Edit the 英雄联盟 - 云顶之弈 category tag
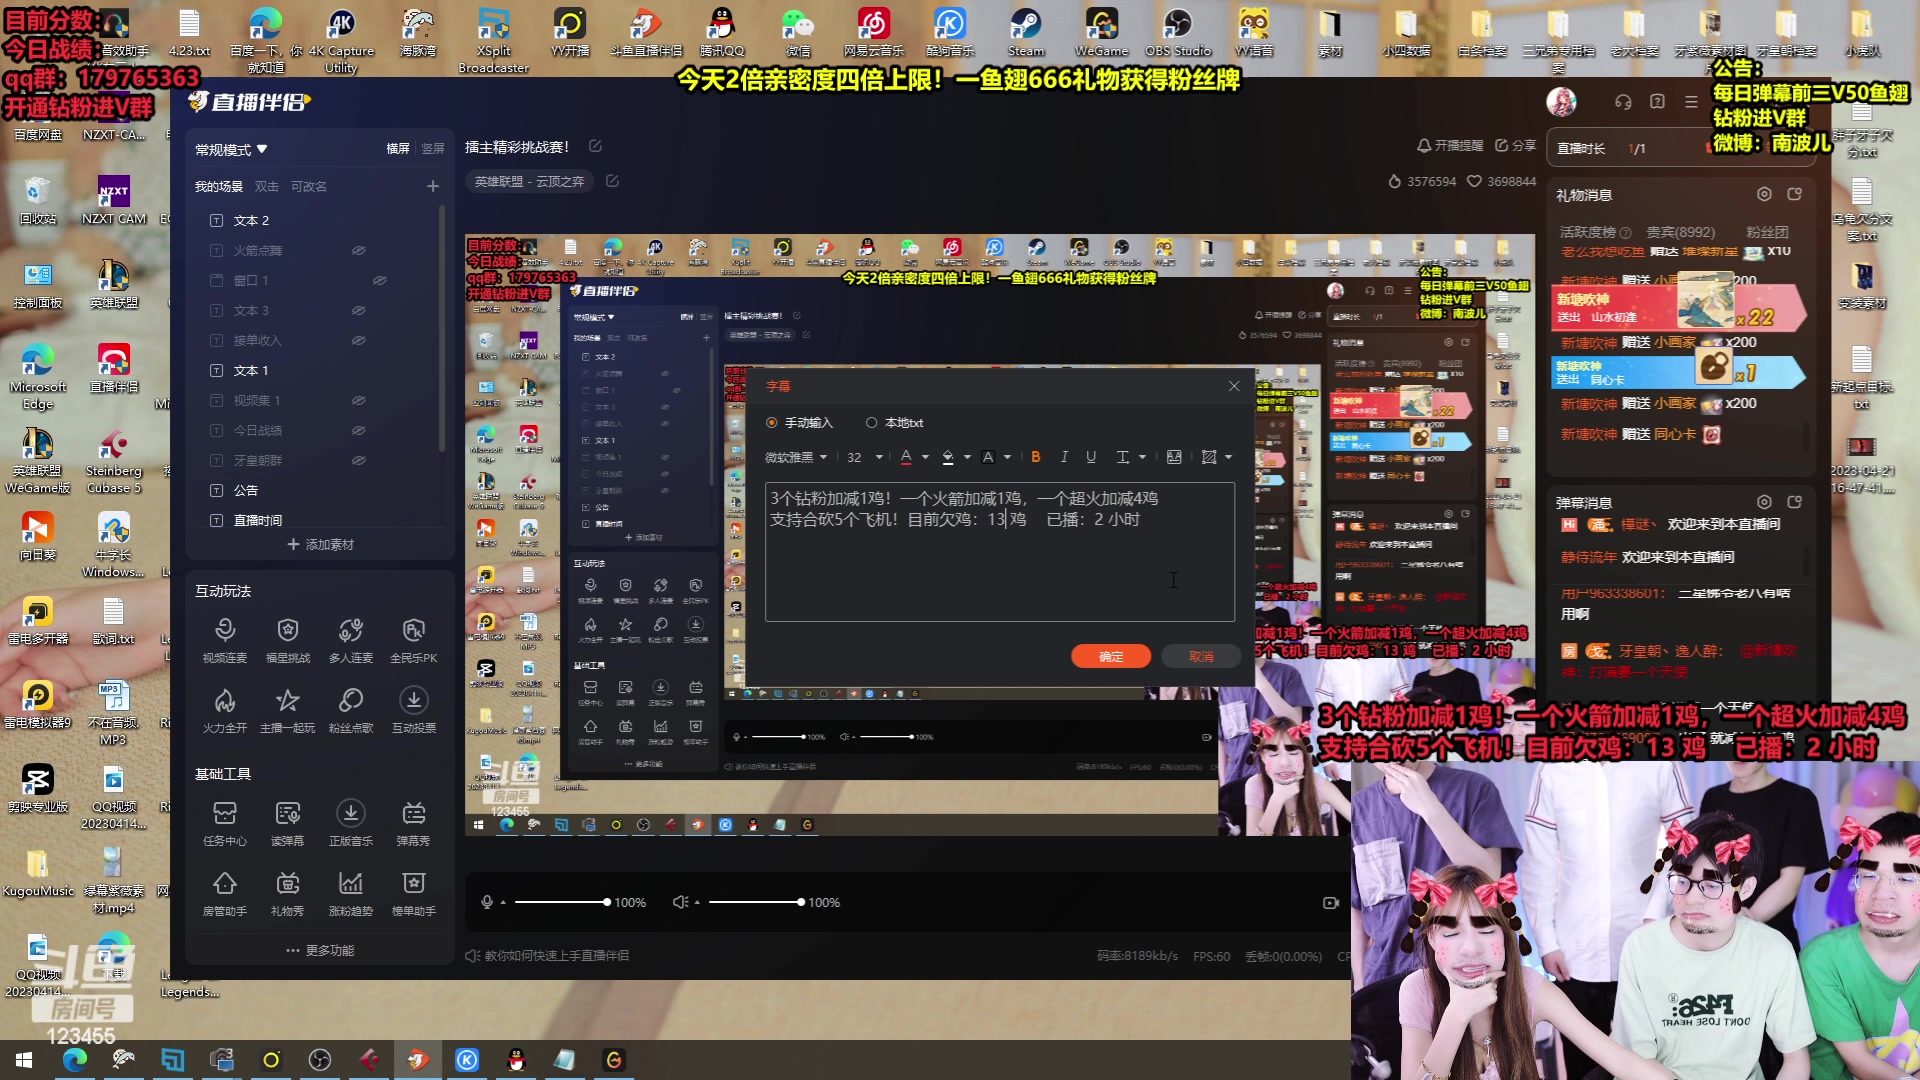Image resolution: width=1920 pixels, height=1080 pixels. [x=612, y=181]
